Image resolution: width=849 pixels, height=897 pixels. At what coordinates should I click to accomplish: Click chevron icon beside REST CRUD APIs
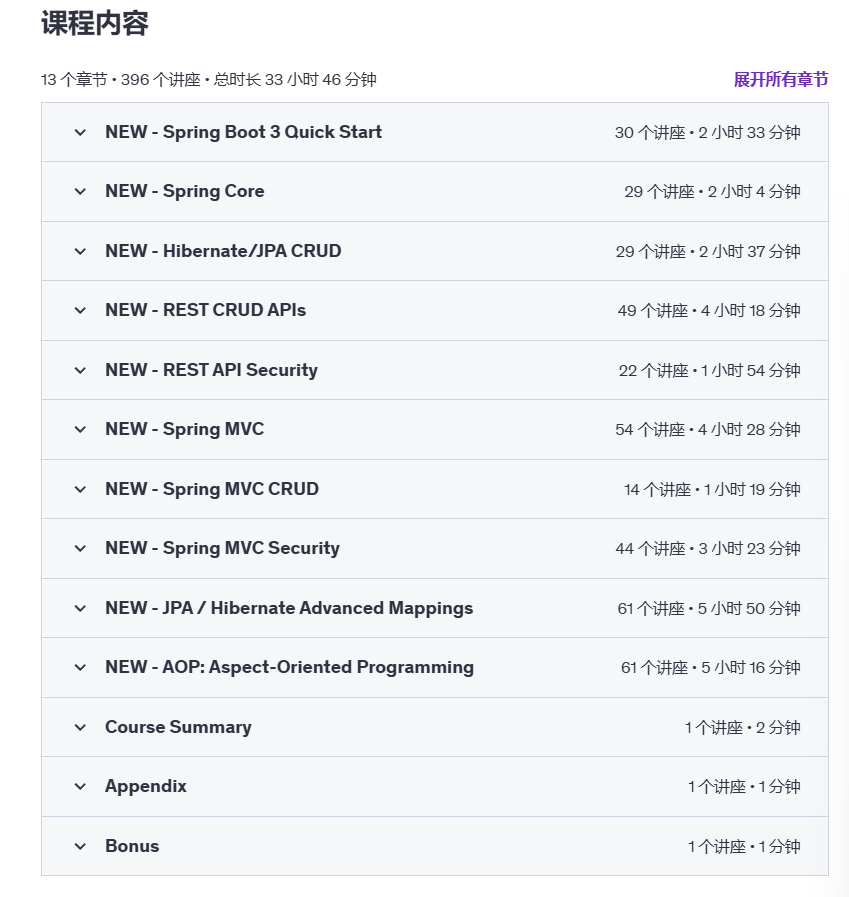coord(80,310)
